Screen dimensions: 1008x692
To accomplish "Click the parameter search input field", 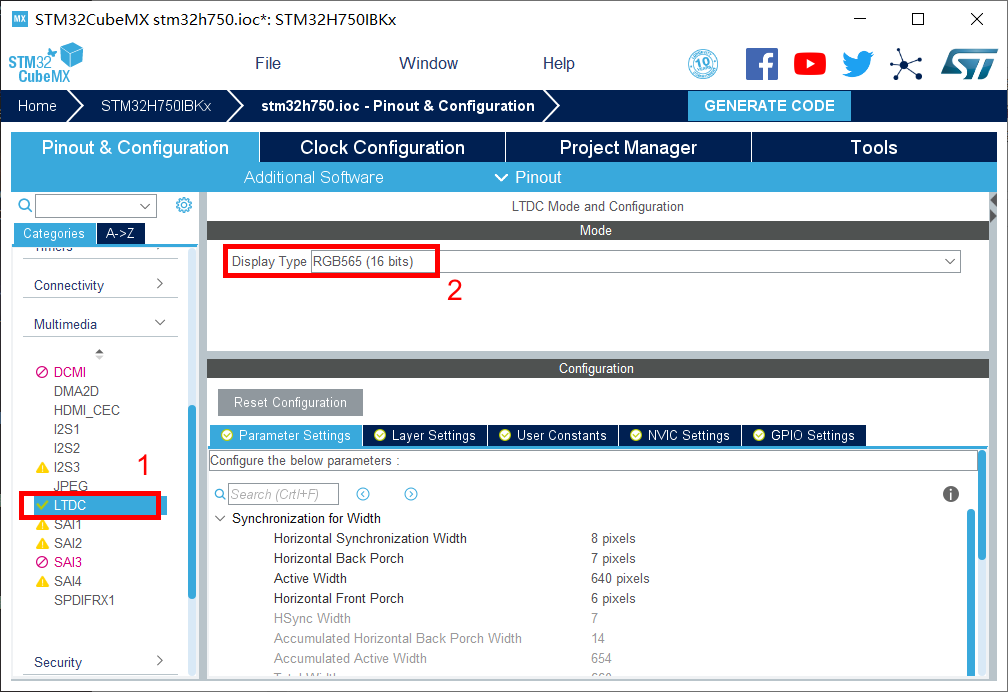I will coord(283,494).
